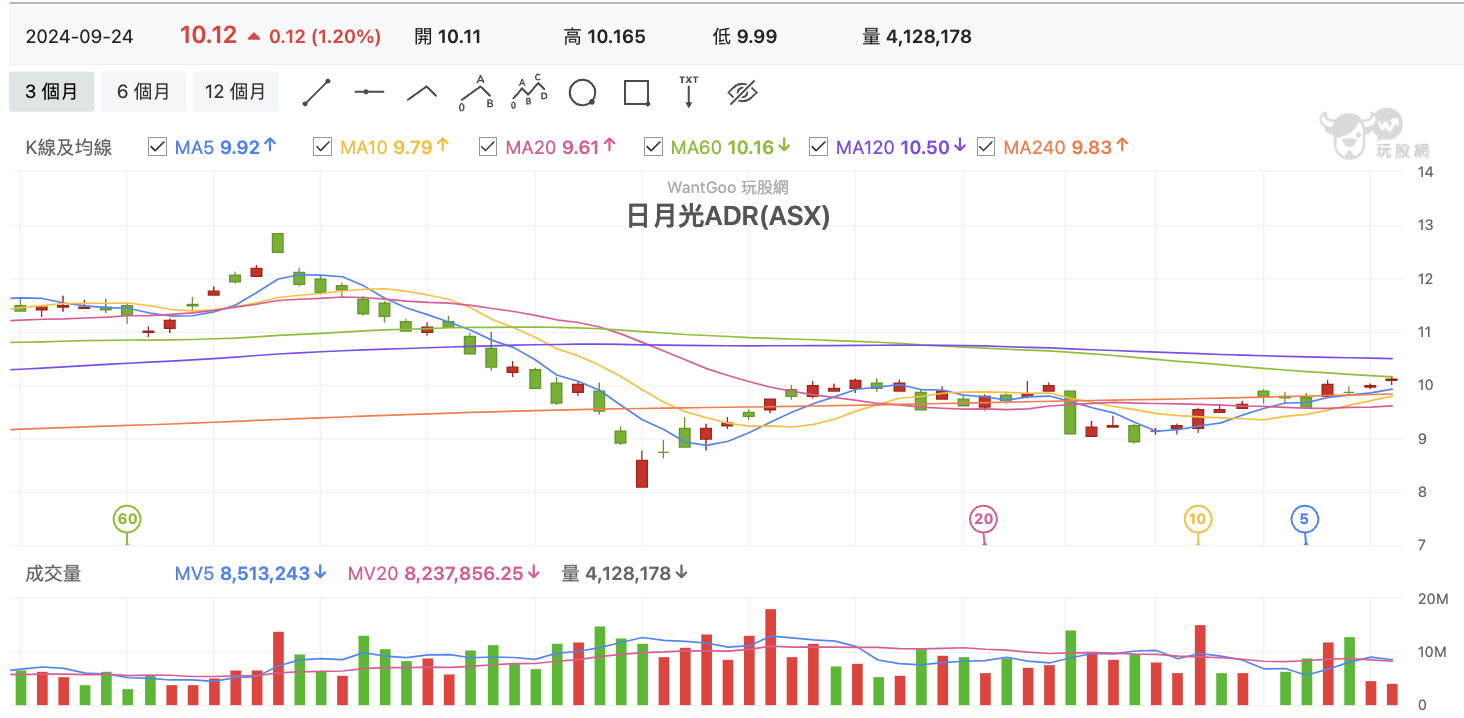Switch chart range to 3 個月
The height and width of the screenshot is (718, 1464).
(52, 92)
